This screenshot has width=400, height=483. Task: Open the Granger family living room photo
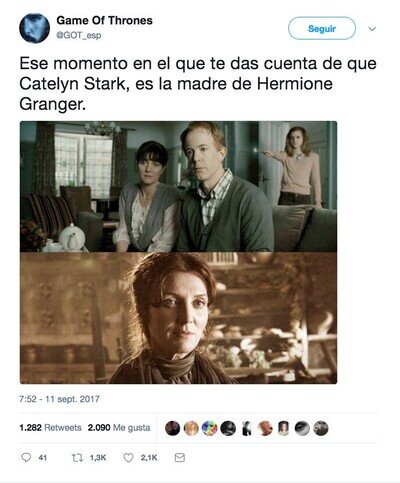178,186
